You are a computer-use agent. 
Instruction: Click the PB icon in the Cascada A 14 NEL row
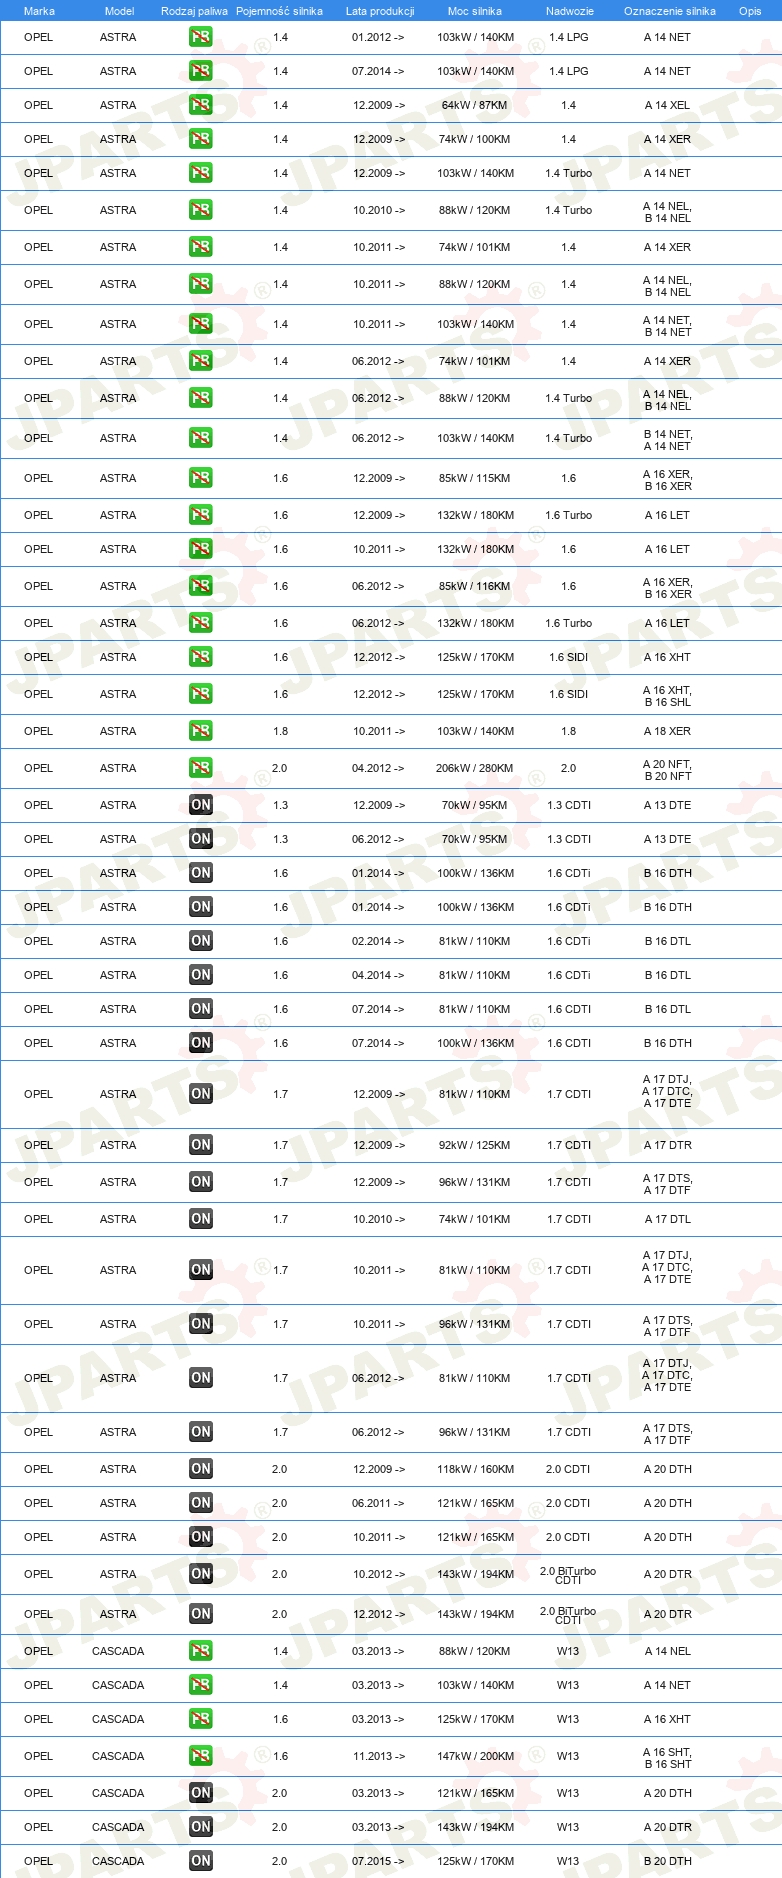tap(201, 1651)
